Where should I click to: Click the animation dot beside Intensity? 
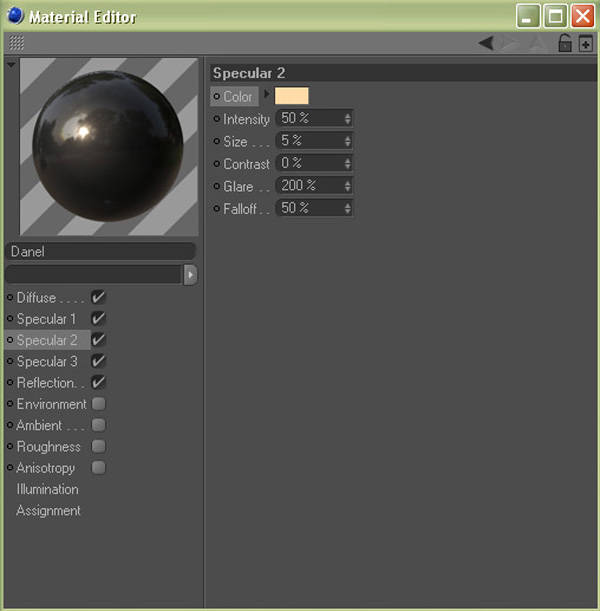[x=217, y=119]
